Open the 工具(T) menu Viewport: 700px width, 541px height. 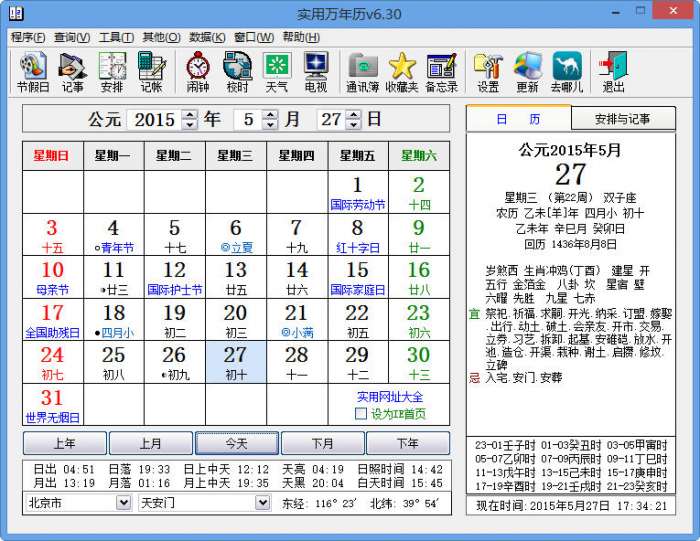coord(116,37)
